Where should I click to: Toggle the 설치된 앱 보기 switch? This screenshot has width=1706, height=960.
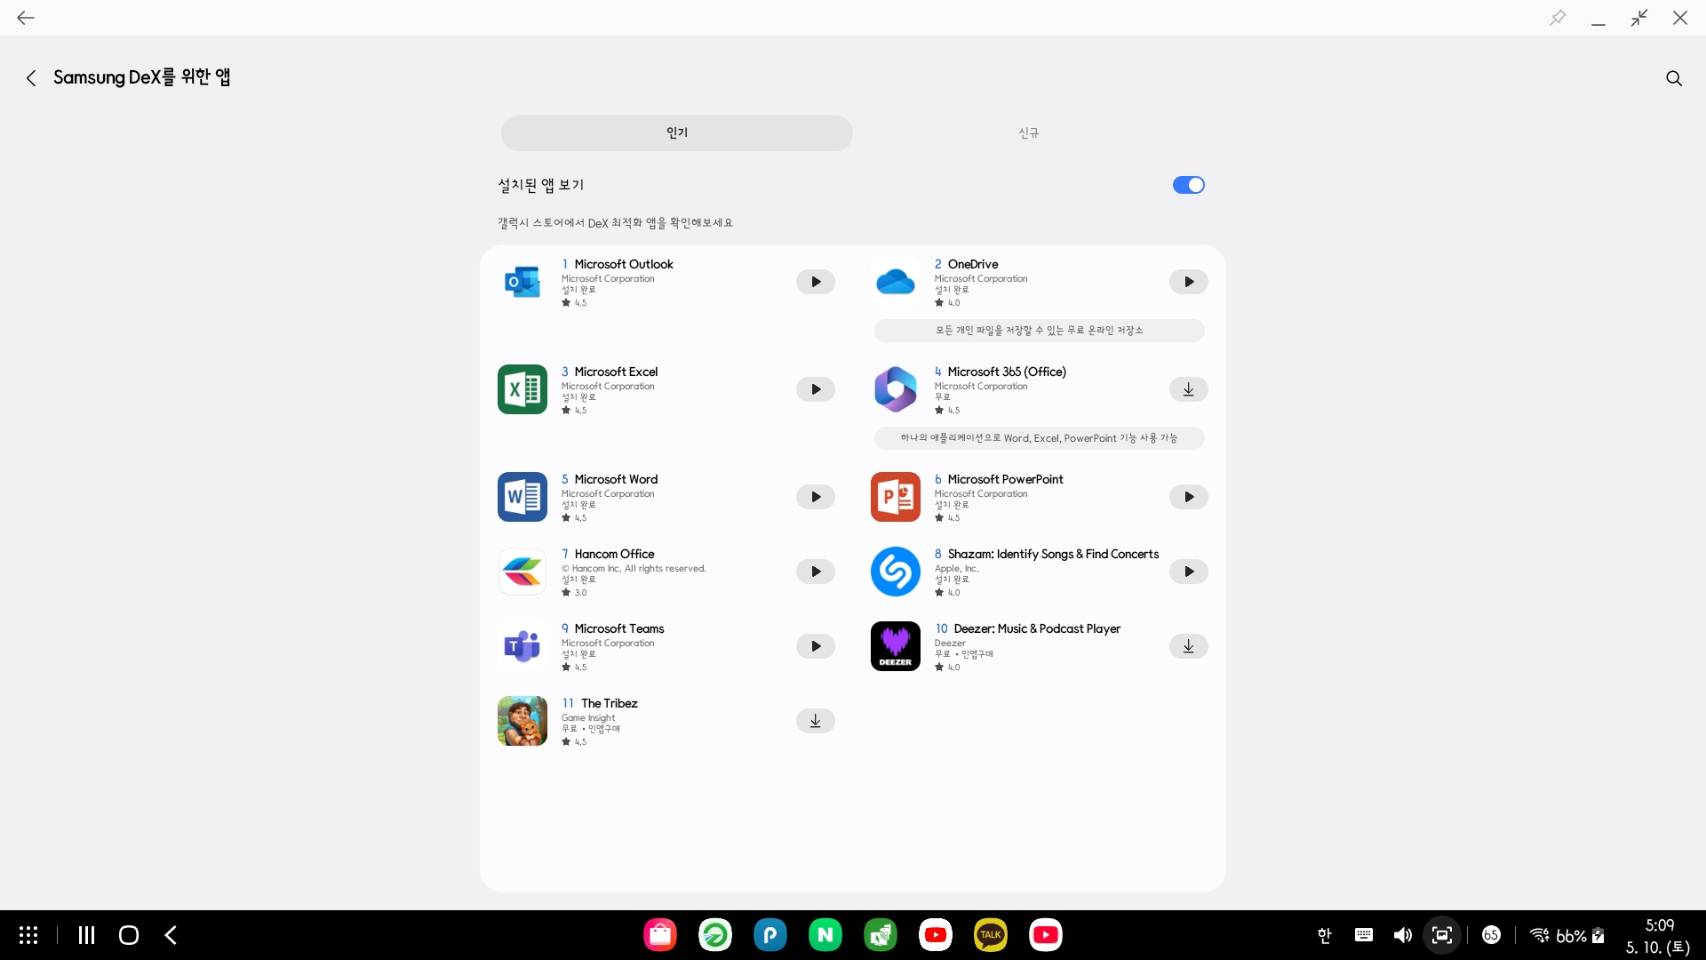click(1188, 185)
